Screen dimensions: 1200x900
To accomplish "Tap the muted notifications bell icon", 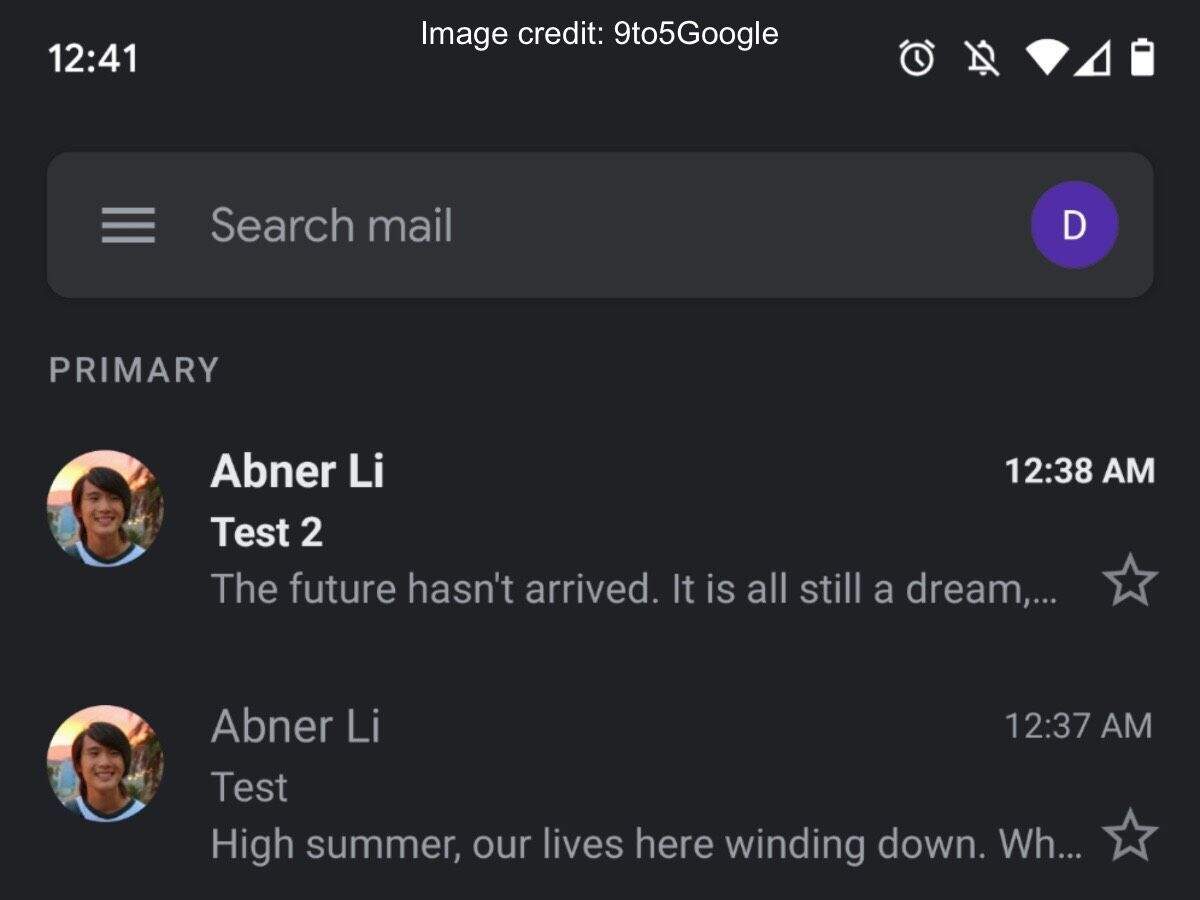I will [x=982, y=59].
